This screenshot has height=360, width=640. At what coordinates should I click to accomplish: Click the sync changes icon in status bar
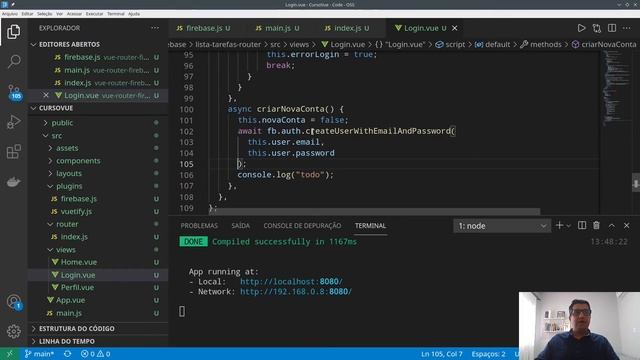point(67,354)
